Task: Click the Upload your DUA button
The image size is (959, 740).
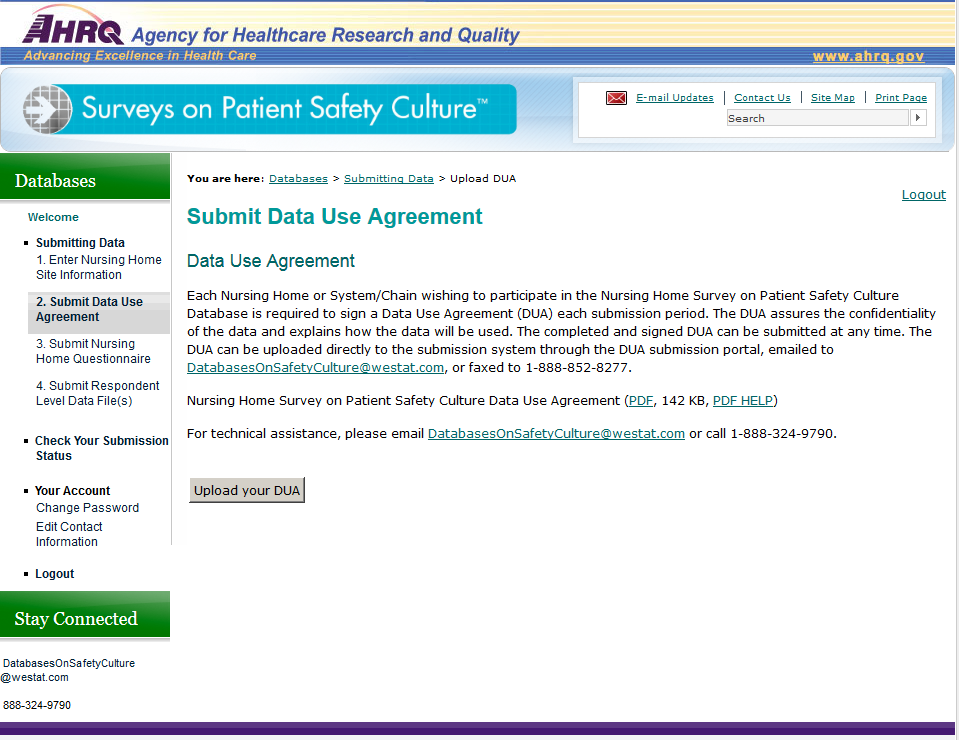Action: 246,490
